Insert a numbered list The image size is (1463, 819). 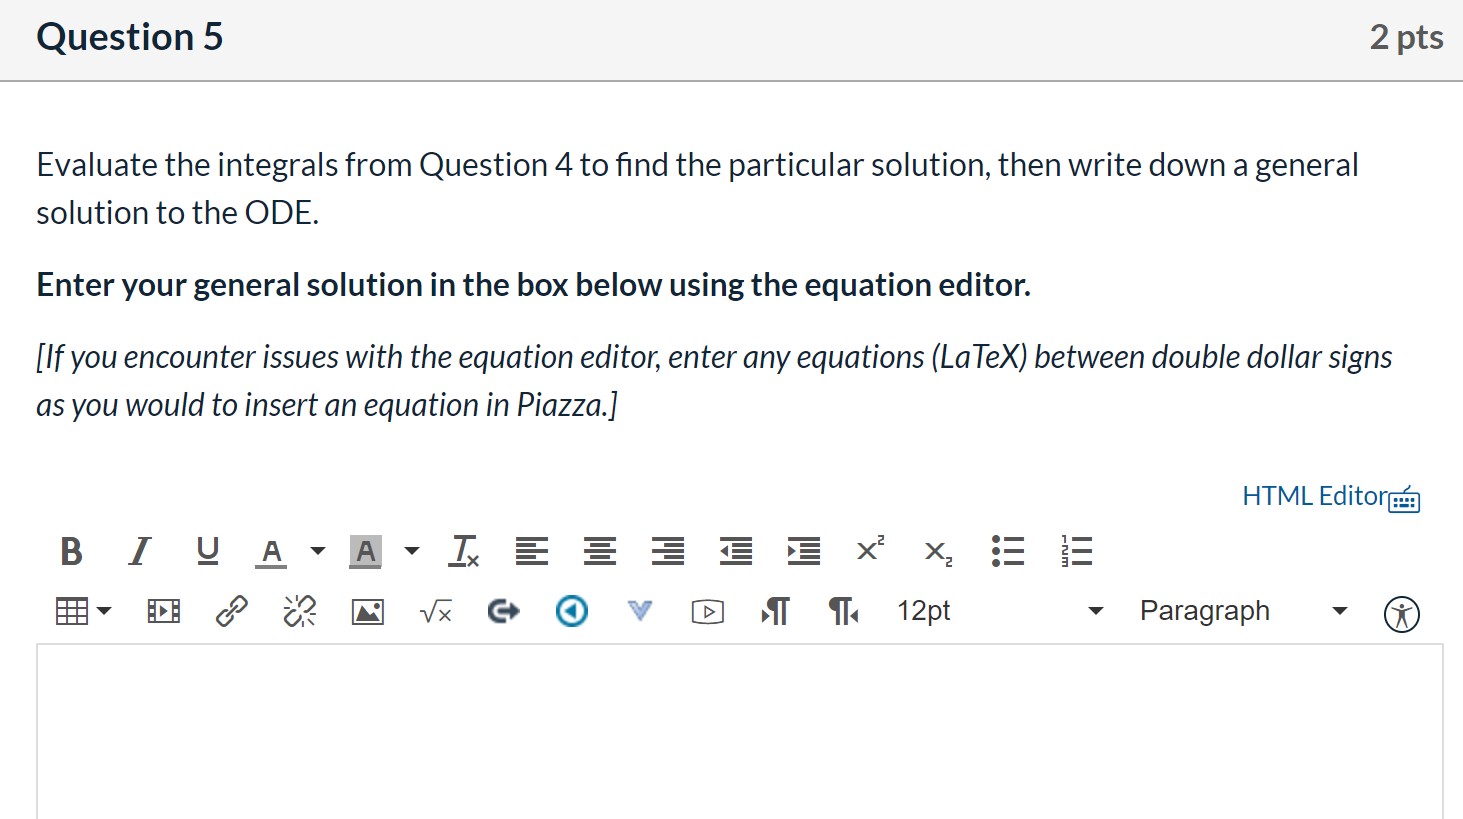1075,551
